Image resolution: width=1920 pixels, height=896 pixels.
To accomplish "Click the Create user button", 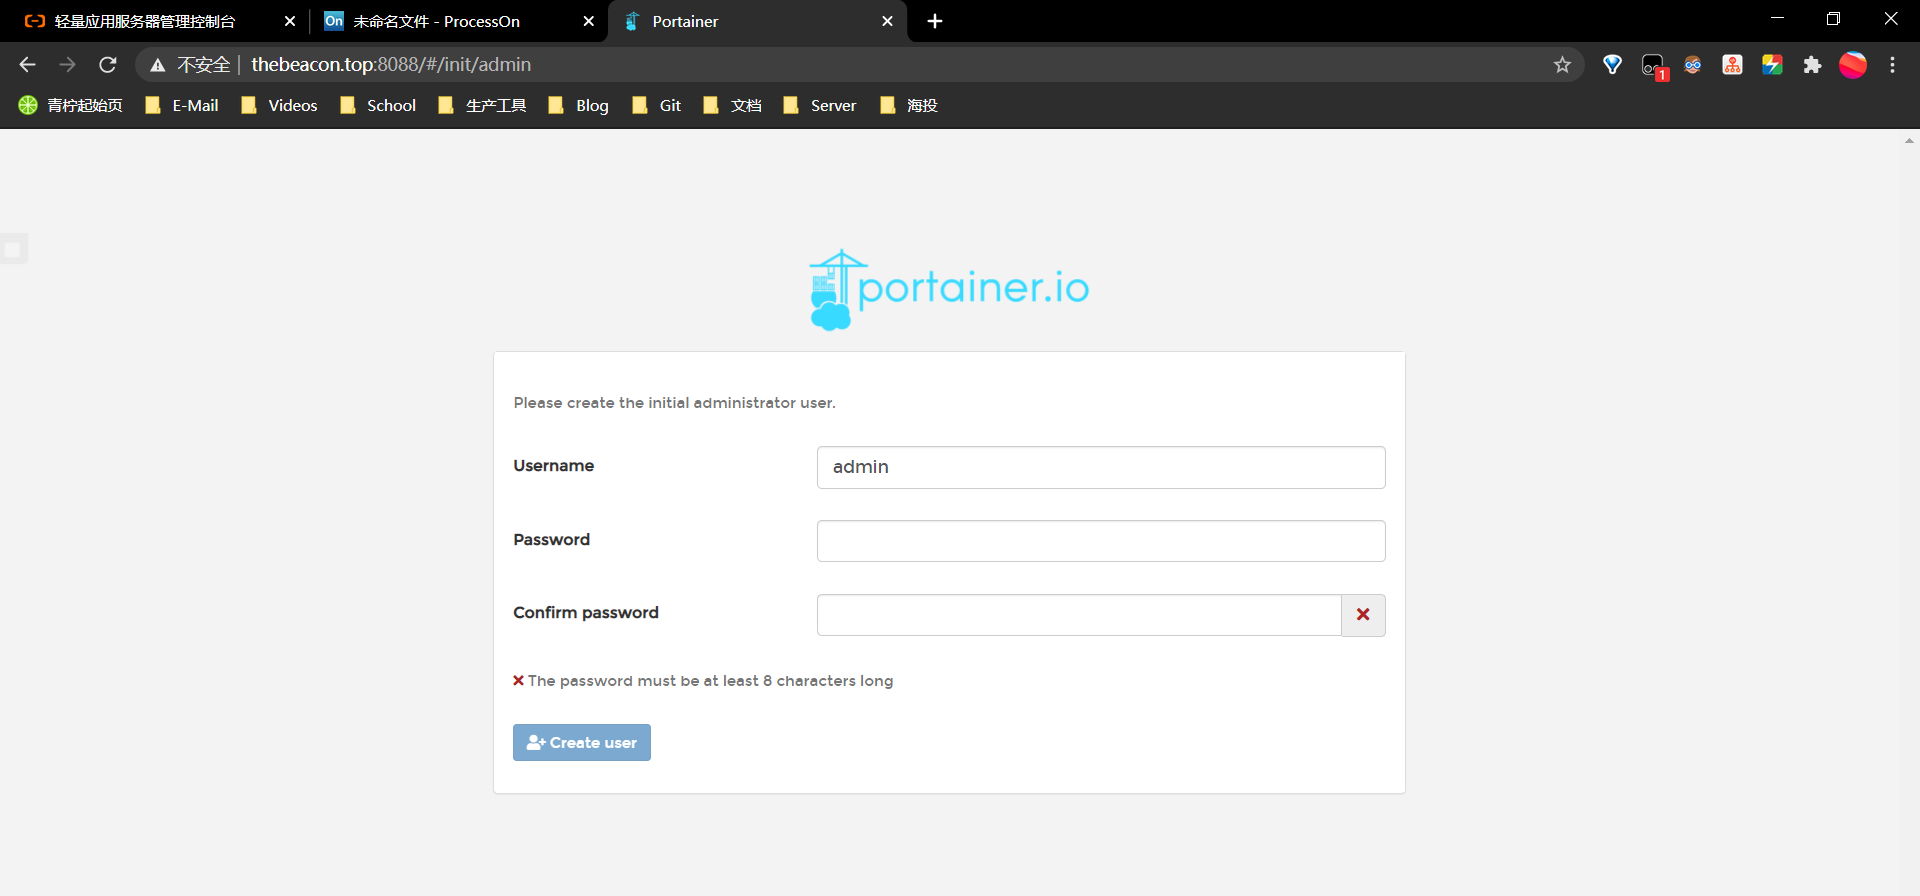I will (x=582, y=742).
